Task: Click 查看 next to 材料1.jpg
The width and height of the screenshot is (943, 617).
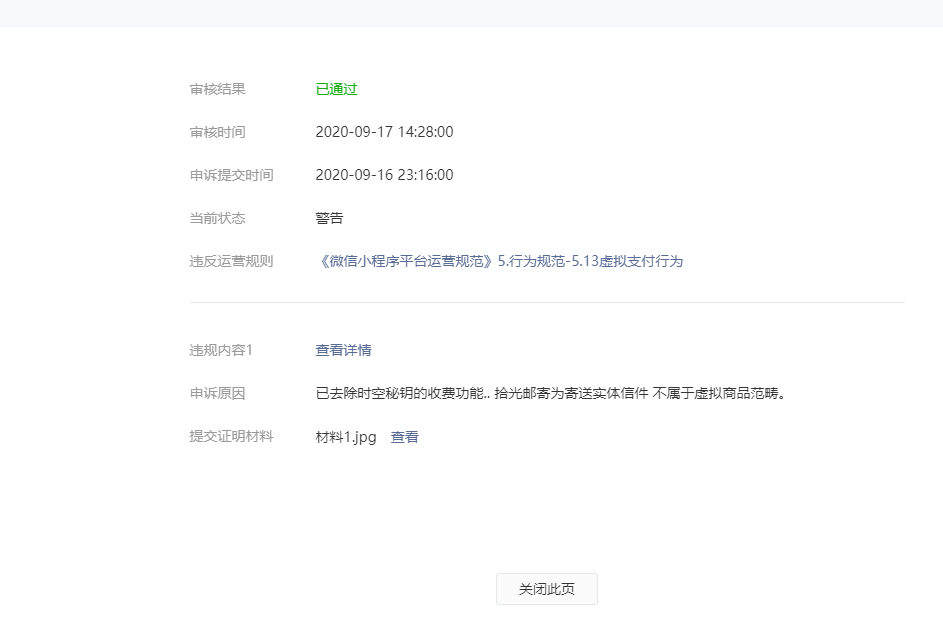Action: (405, 437)
